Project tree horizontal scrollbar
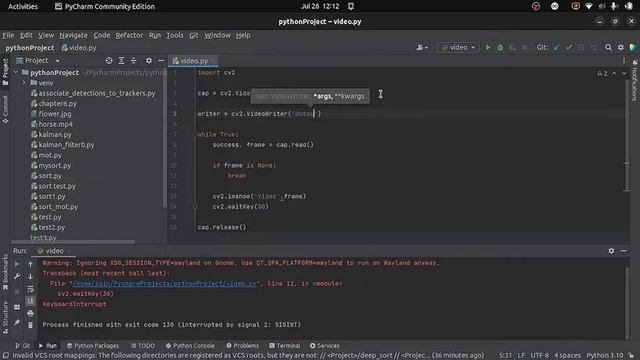640x360 pixels. [x=73, y=242]
